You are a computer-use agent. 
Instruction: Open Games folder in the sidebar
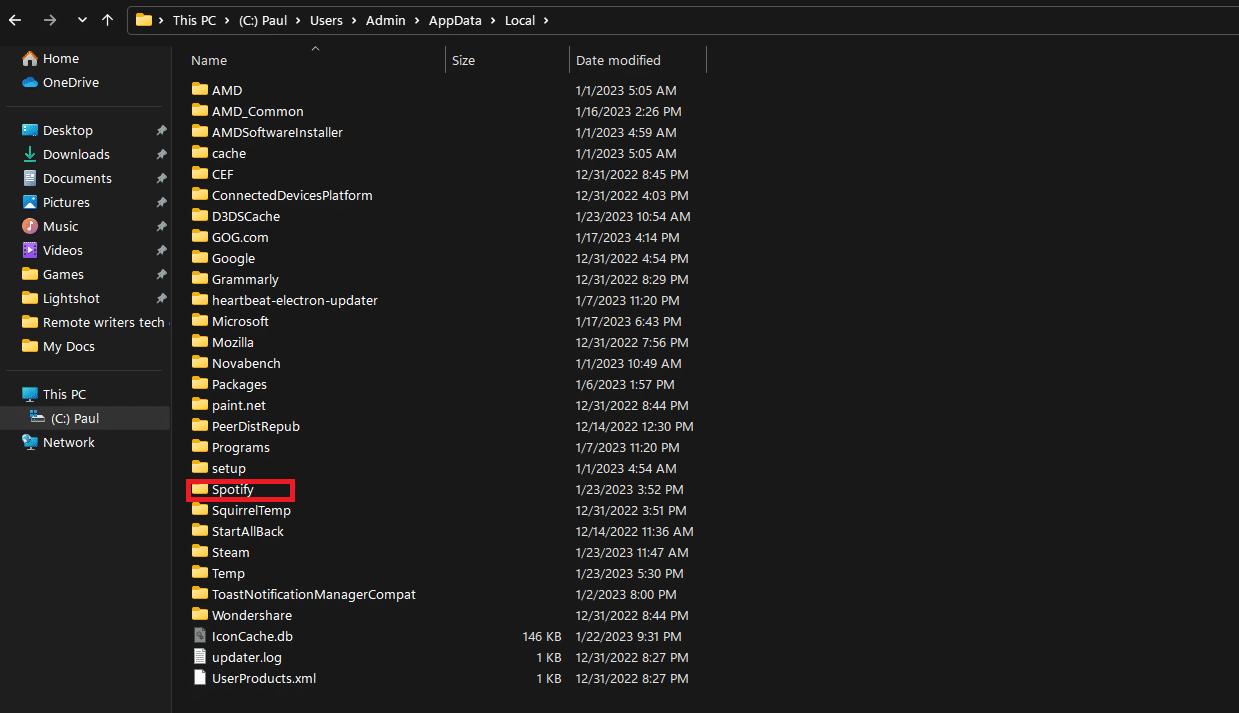tap(52, 275)
